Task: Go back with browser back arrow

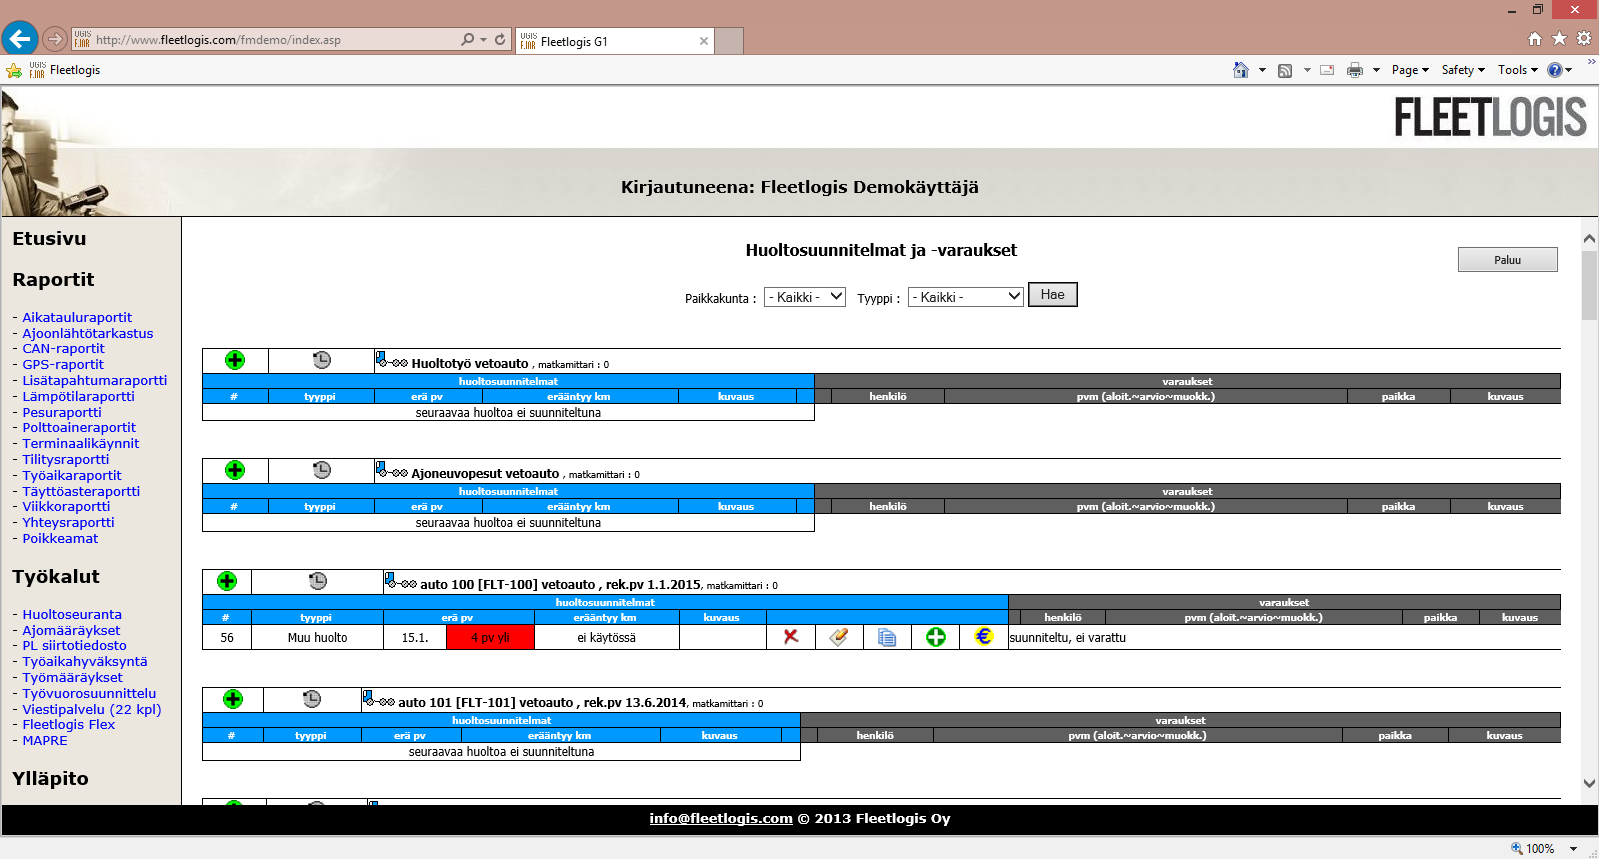Action: coord(20,39)
